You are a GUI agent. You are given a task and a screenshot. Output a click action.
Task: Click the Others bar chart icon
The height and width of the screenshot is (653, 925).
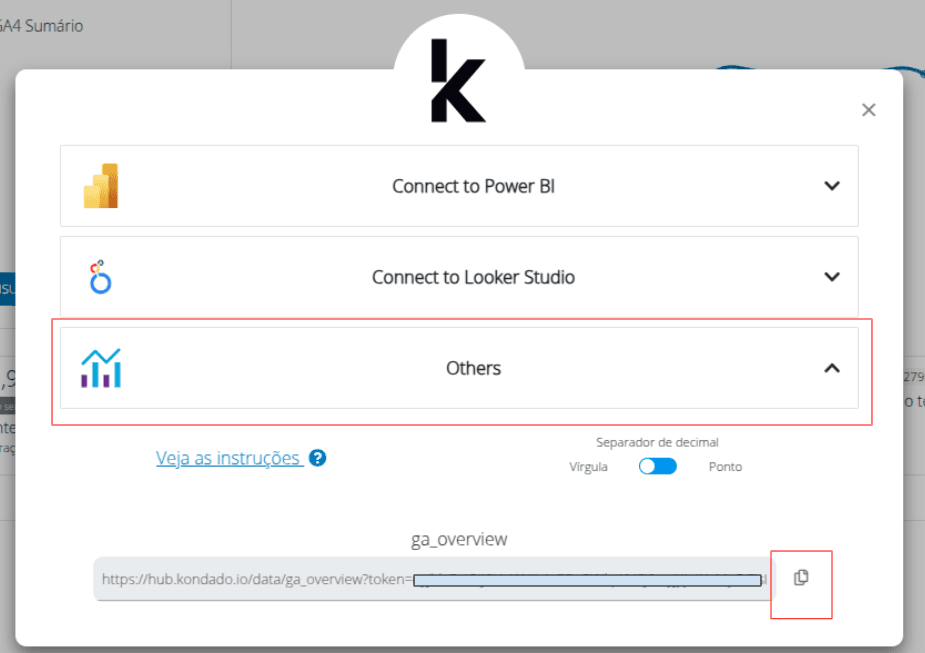click(x=101, y=368)
